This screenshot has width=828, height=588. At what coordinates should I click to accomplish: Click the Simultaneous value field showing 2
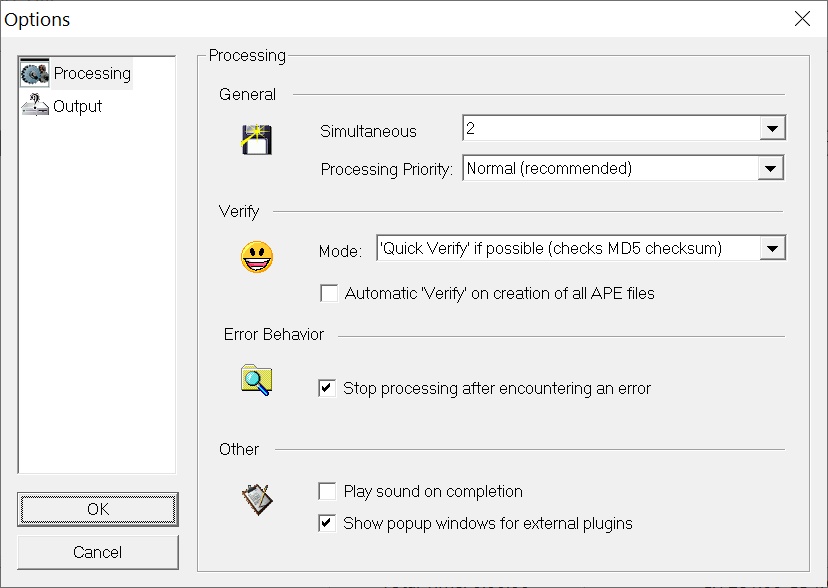point(611,128)
